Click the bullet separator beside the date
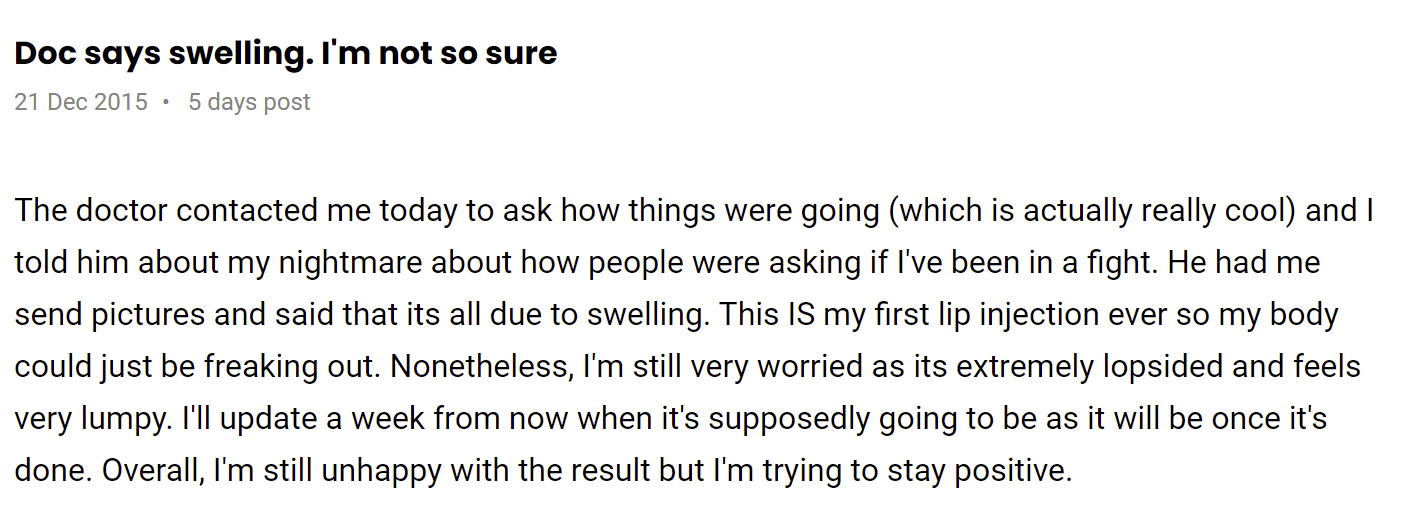The width and height of the screenshot is (1408, 530). pos(166,102)
